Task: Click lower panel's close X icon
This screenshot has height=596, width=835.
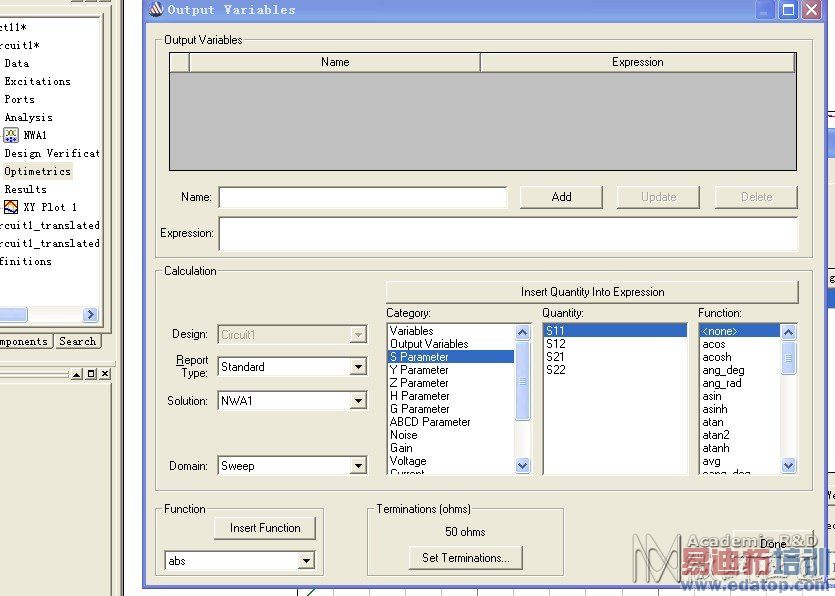Action: [x=105, y=374]
